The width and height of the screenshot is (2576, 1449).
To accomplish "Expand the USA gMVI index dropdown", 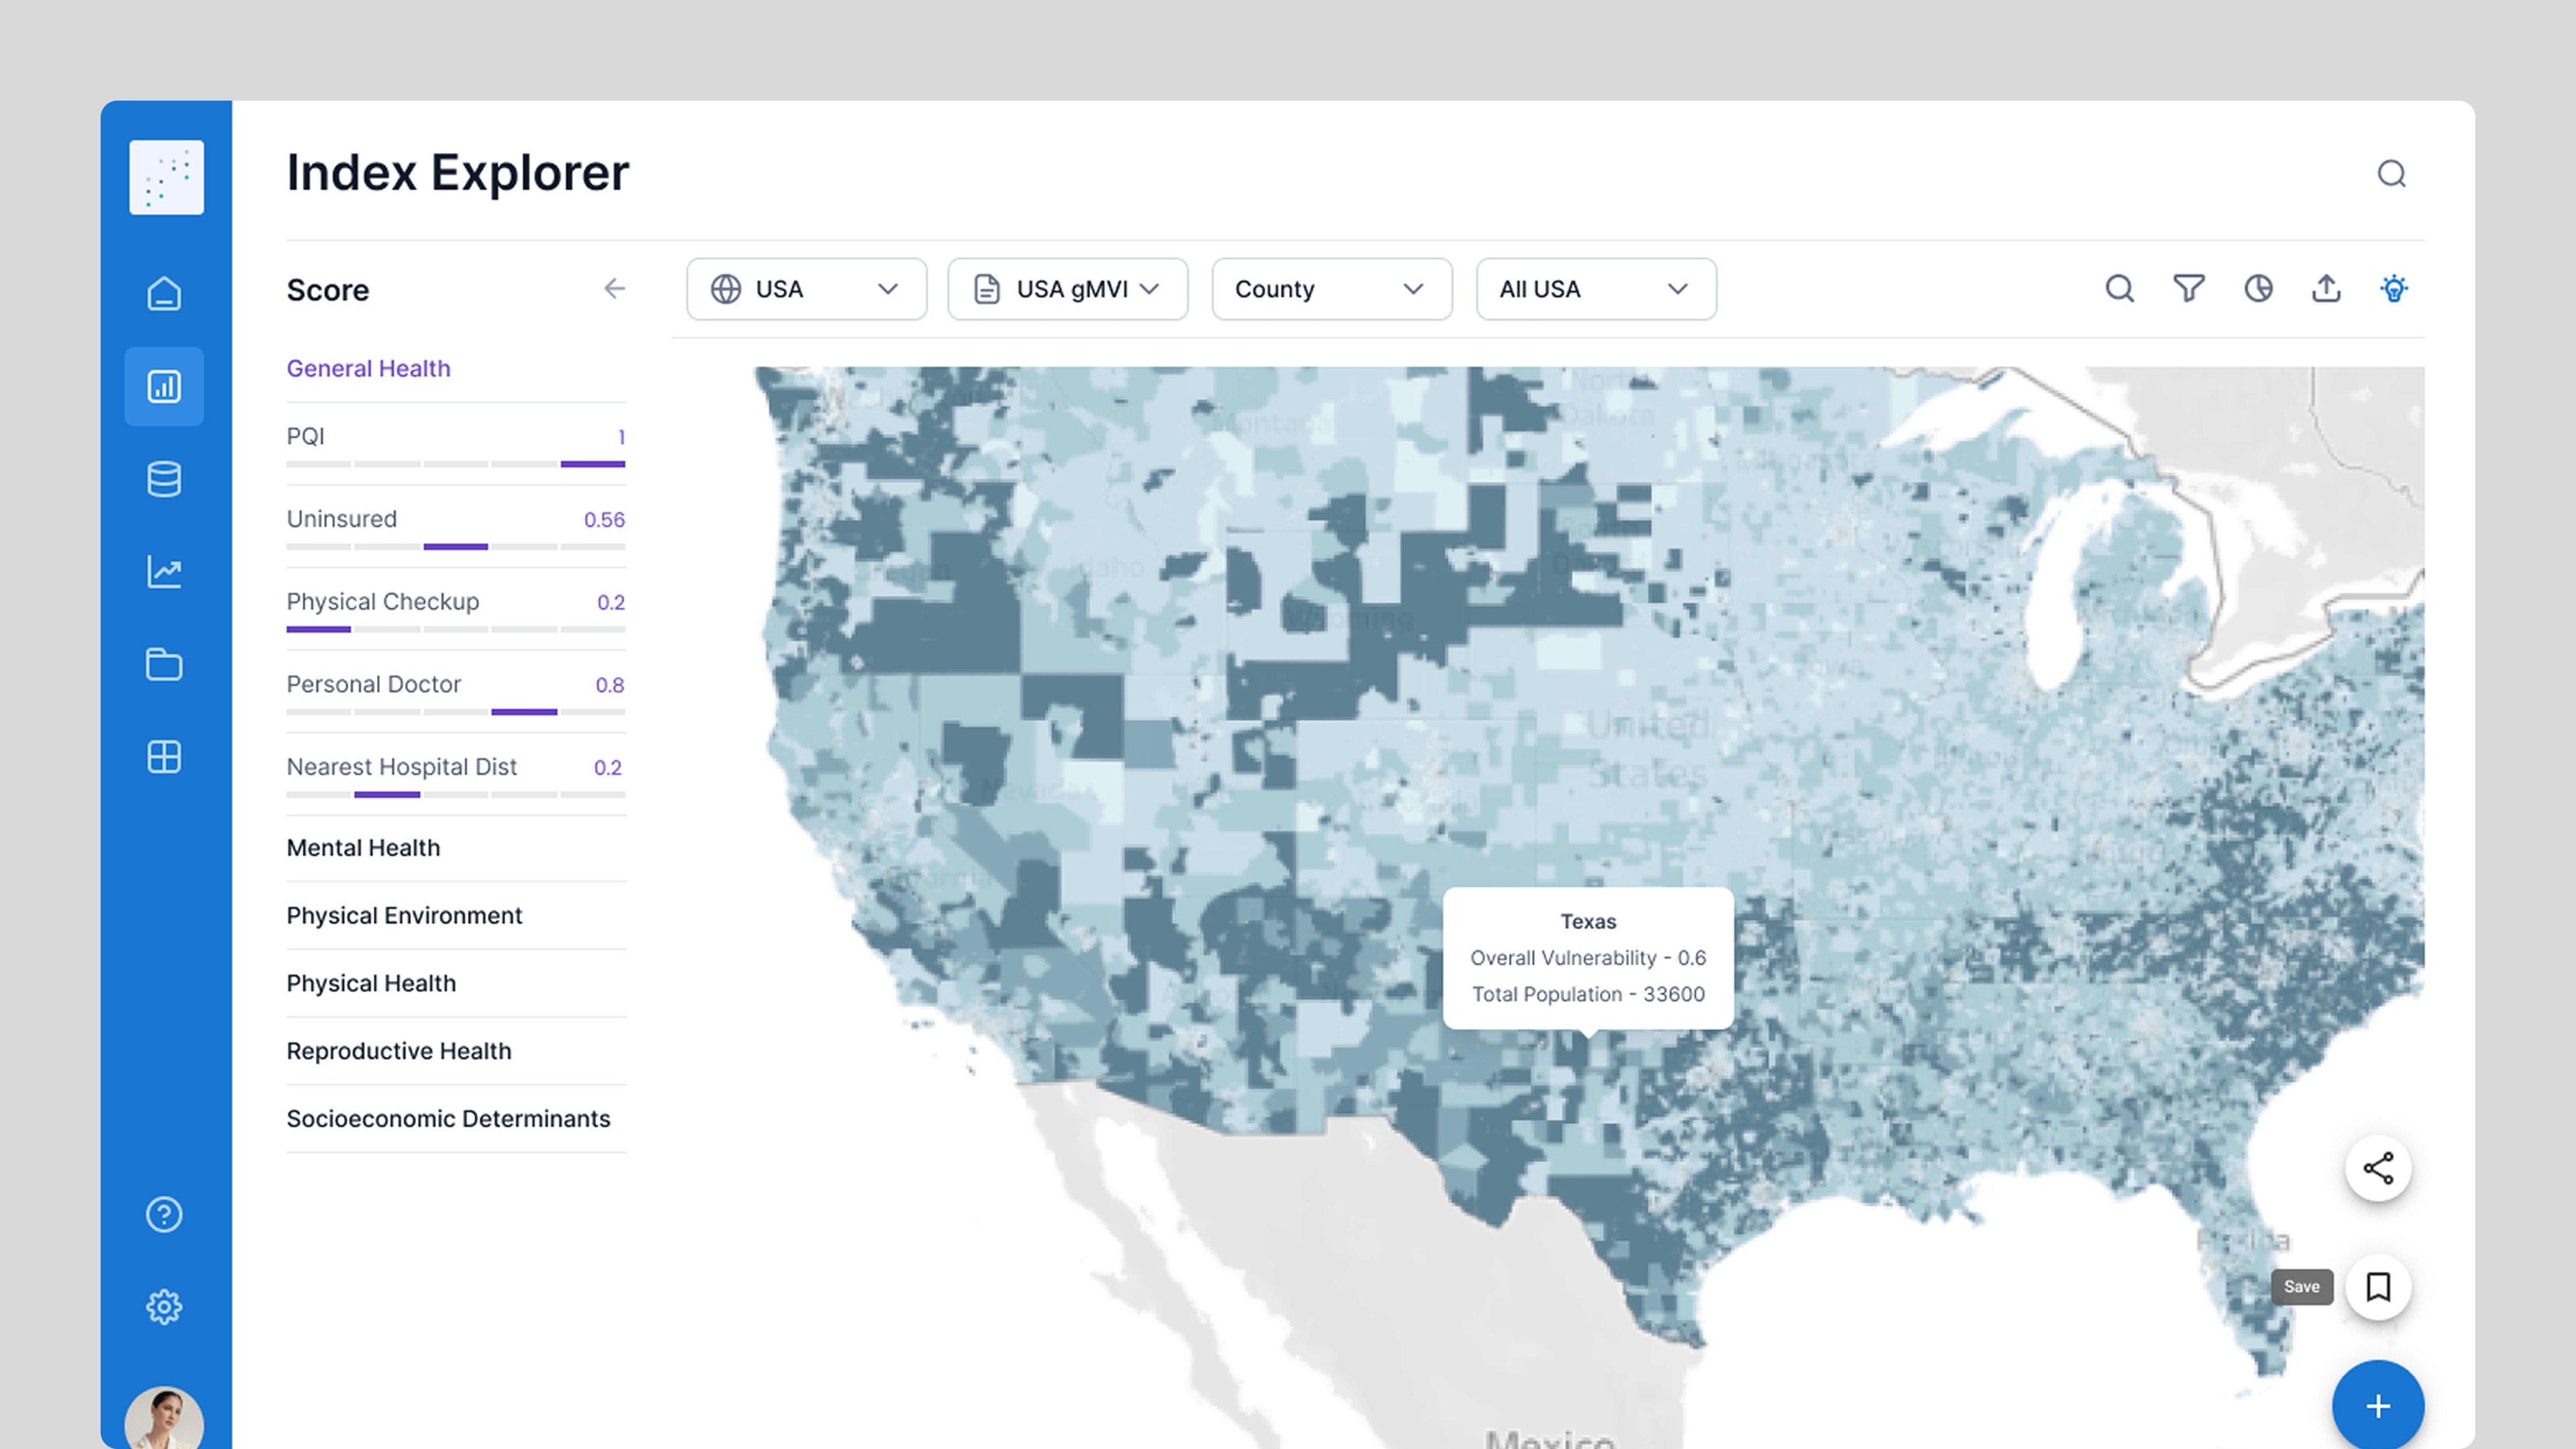I will tap(1067, 289).
